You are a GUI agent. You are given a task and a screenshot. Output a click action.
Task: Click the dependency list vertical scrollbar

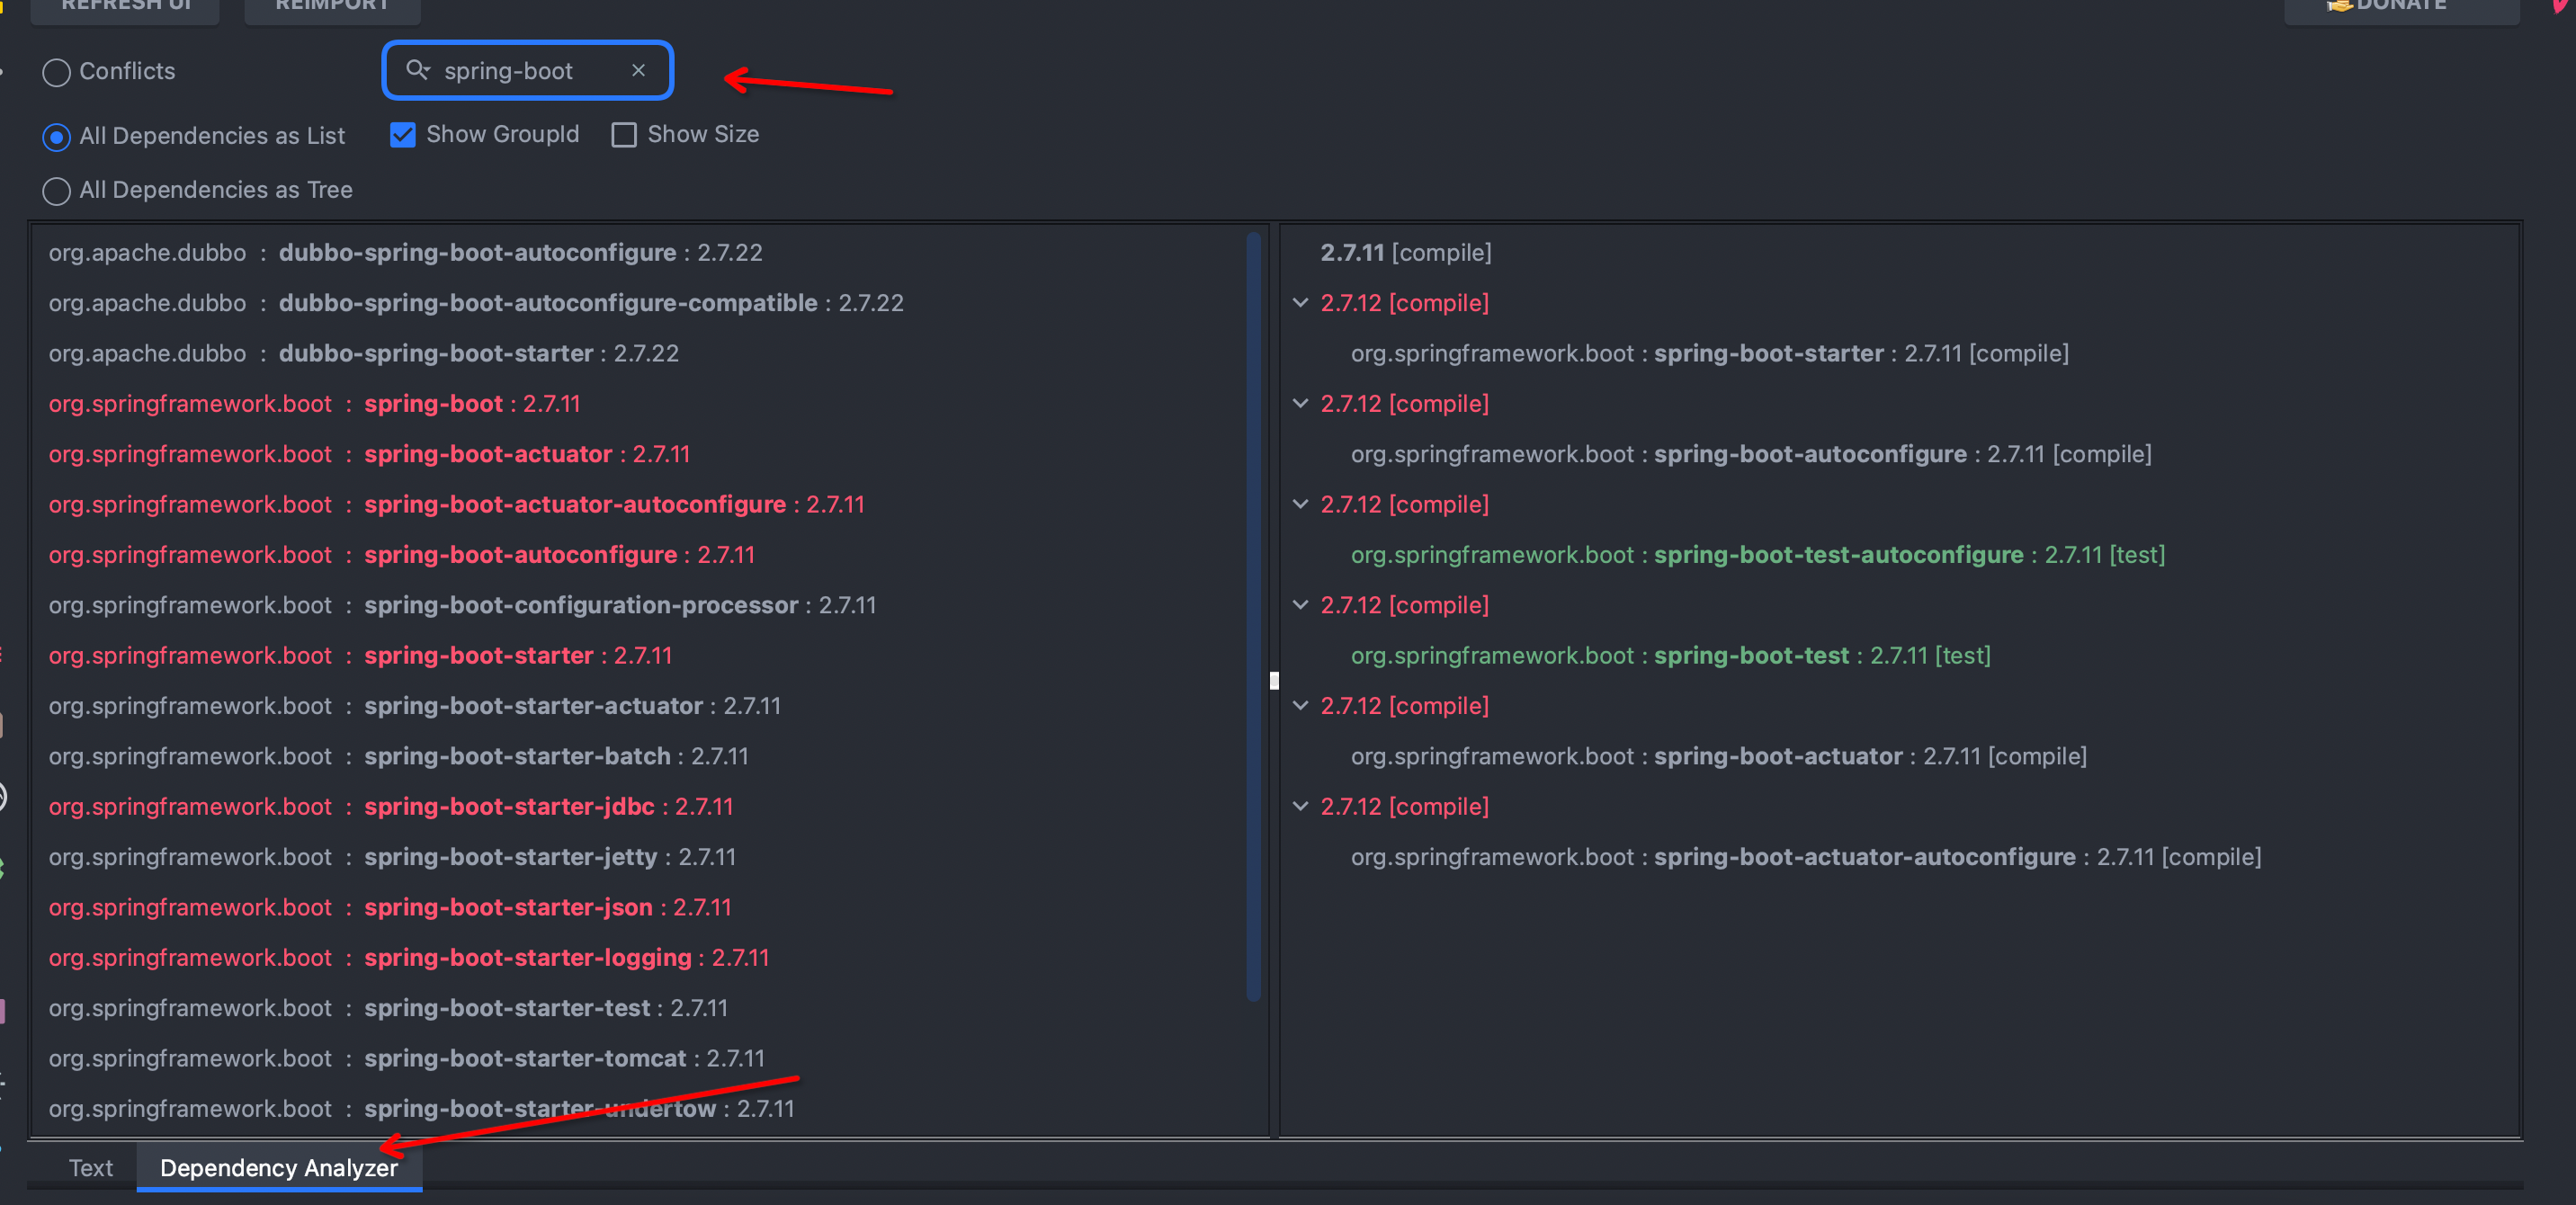(x=1253, y=615)
